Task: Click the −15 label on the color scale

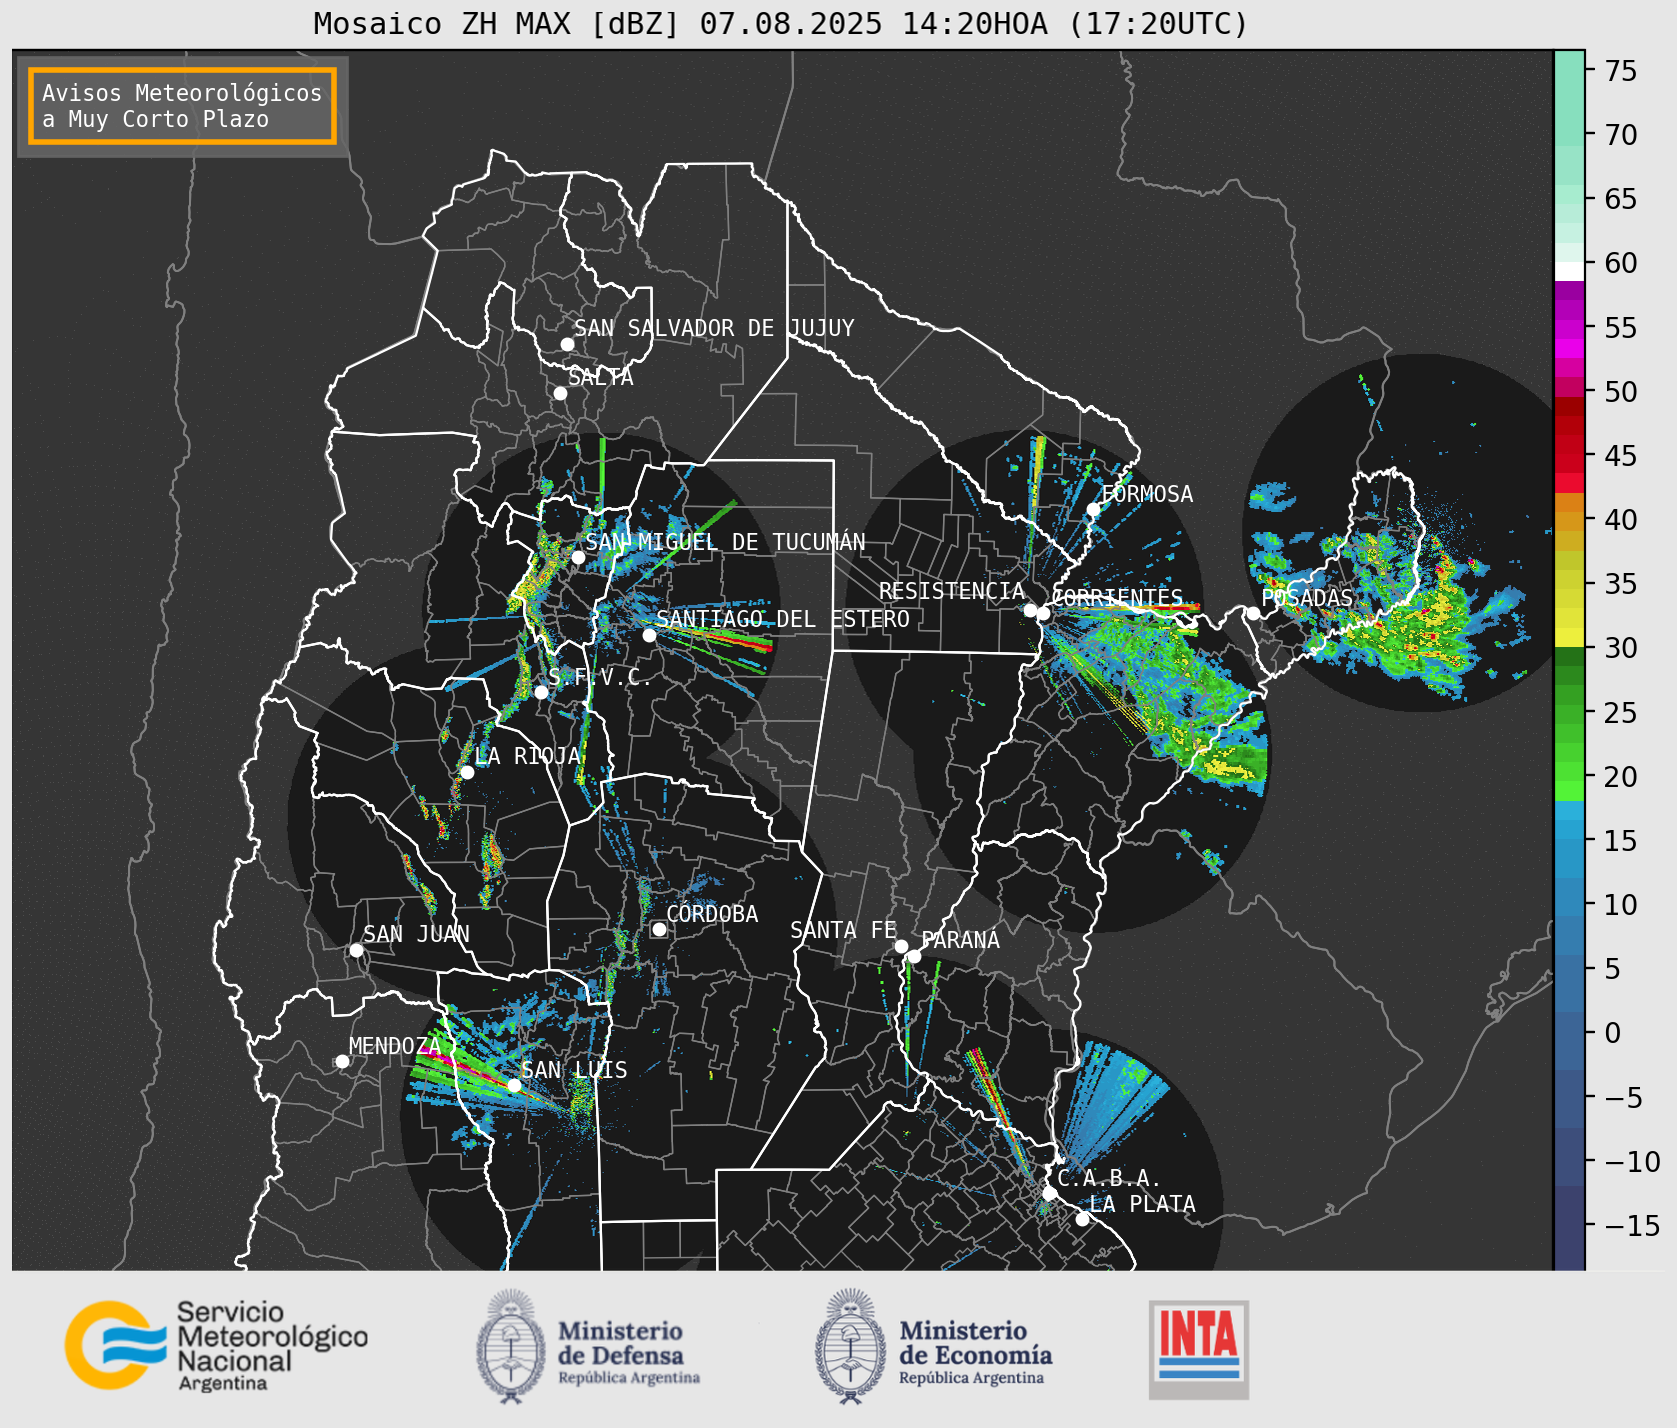Action: click(1632, 1225)
